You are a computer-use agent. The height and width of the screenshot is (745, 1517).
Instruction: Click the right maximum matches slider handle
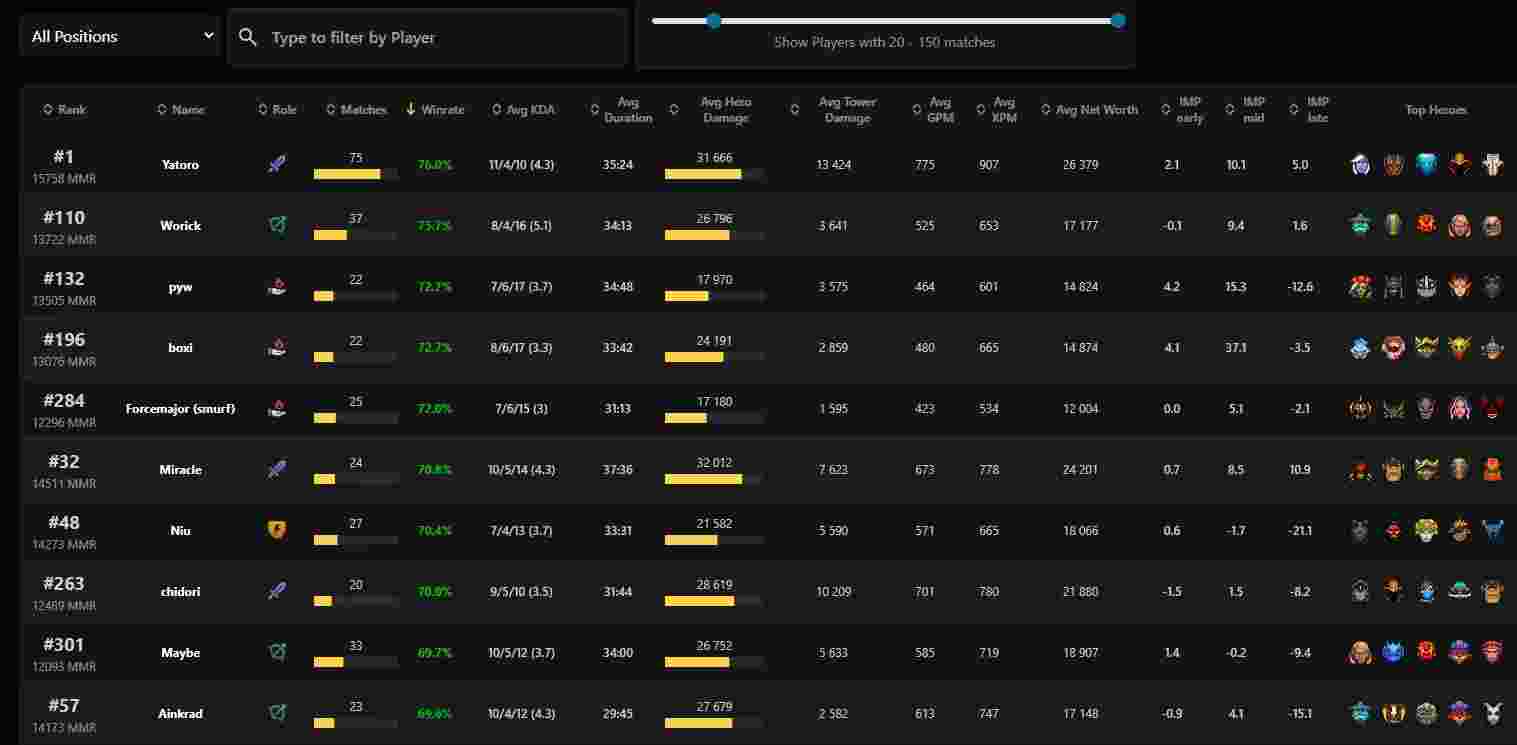(x=1118, y=20)
